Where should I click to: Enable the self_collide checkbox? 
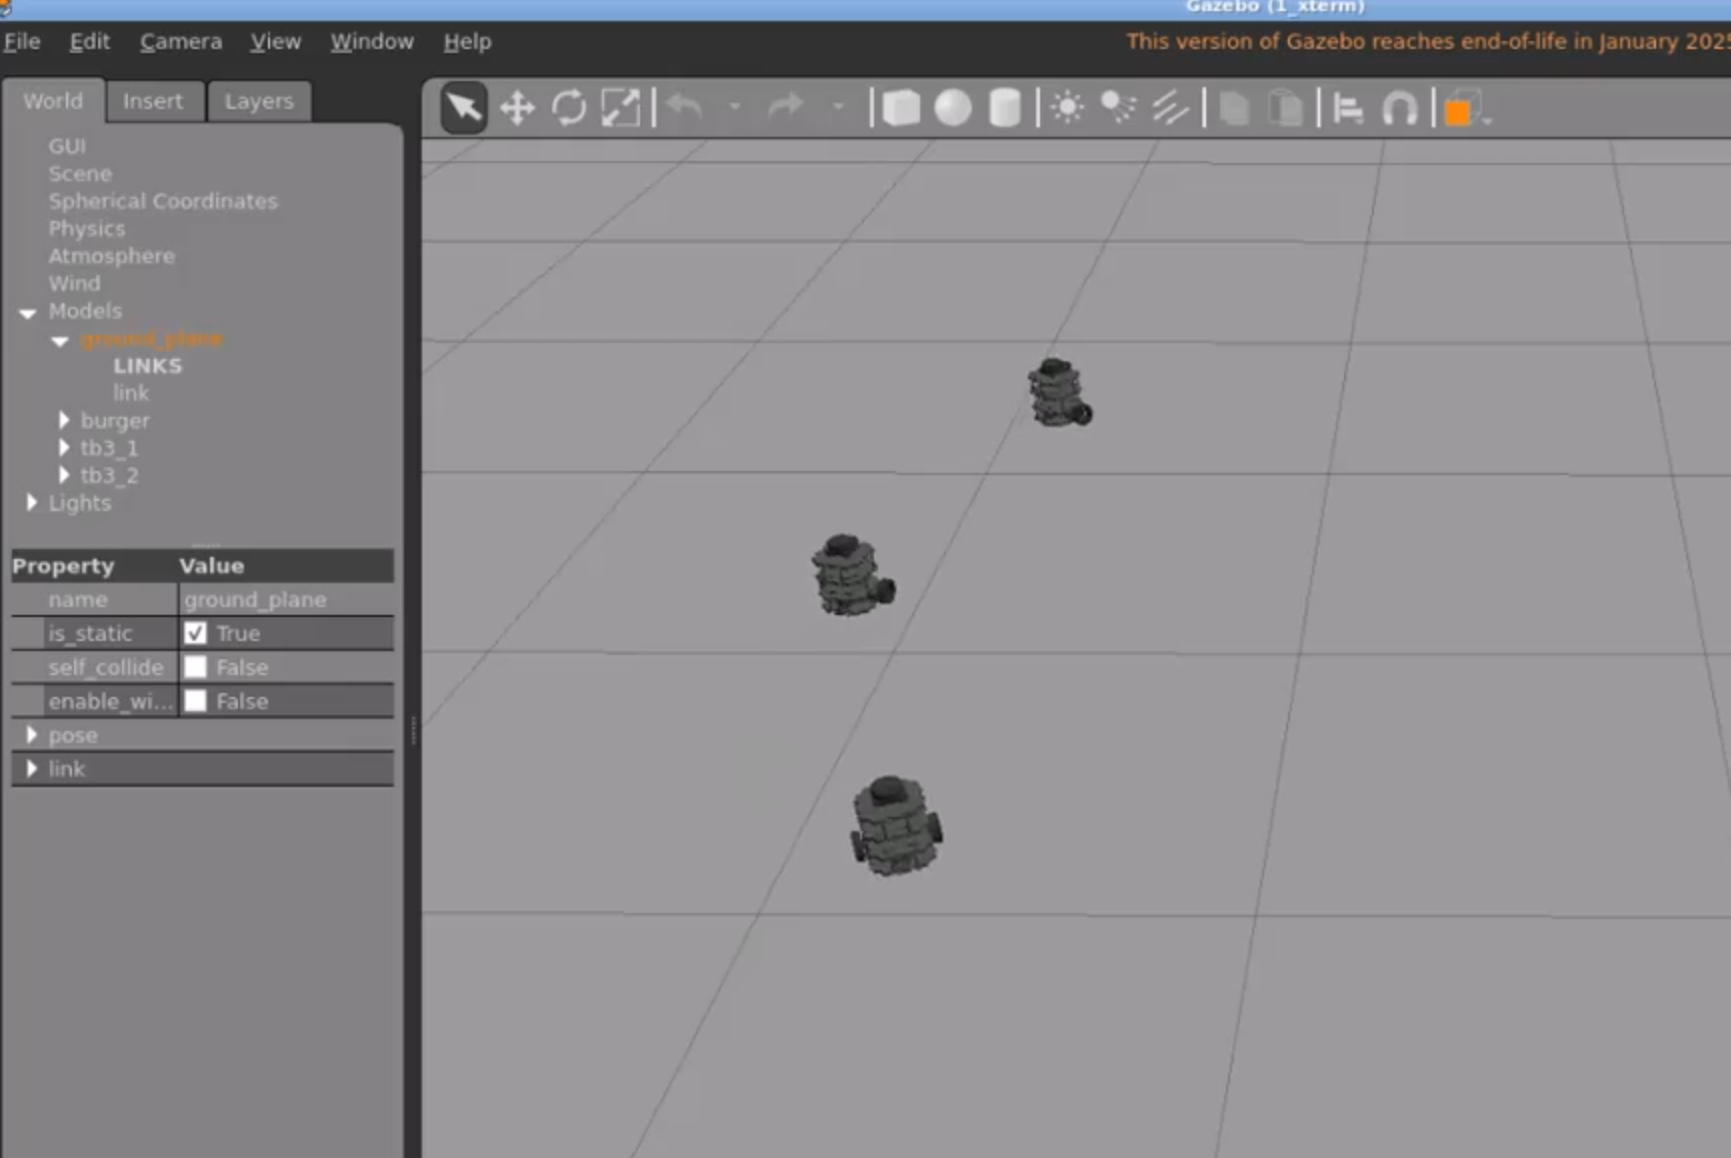[196, 667]
